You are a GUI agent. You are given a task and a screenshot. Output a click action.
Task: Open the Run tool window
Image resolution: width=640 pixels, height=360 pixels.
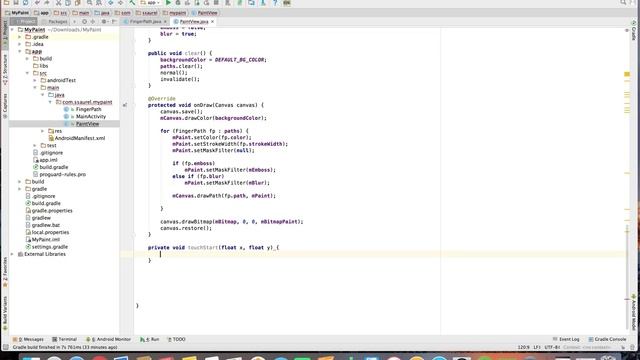pyautogui.click(x=149, y=339)
